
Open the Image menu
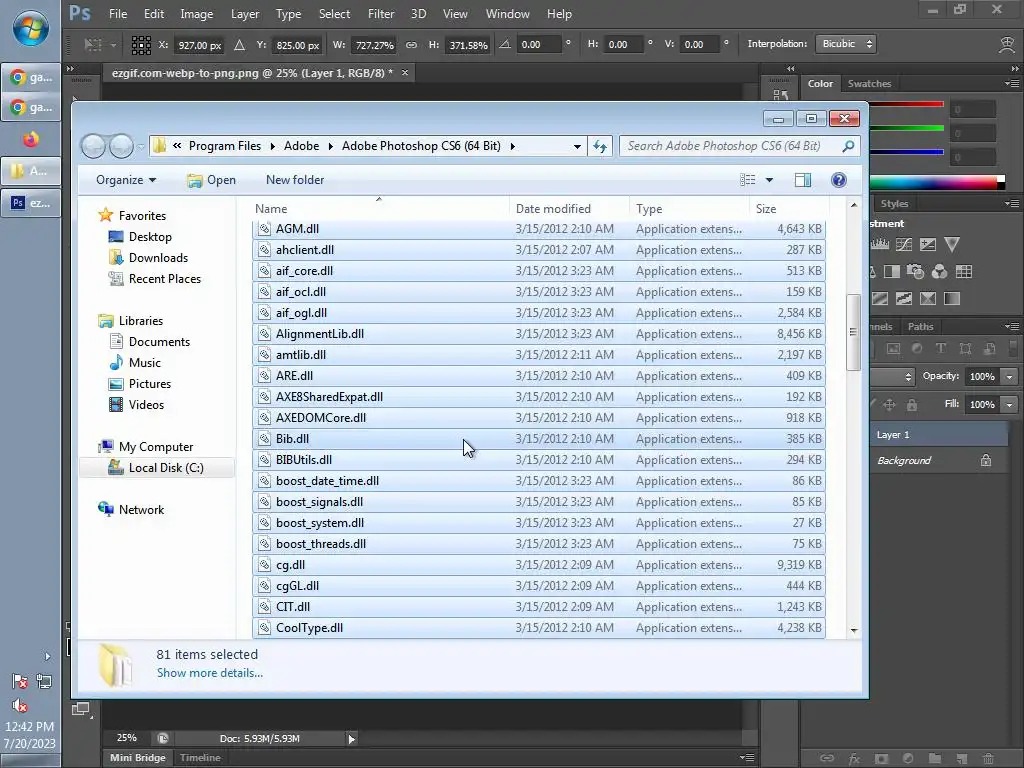(x=197, y=14)
